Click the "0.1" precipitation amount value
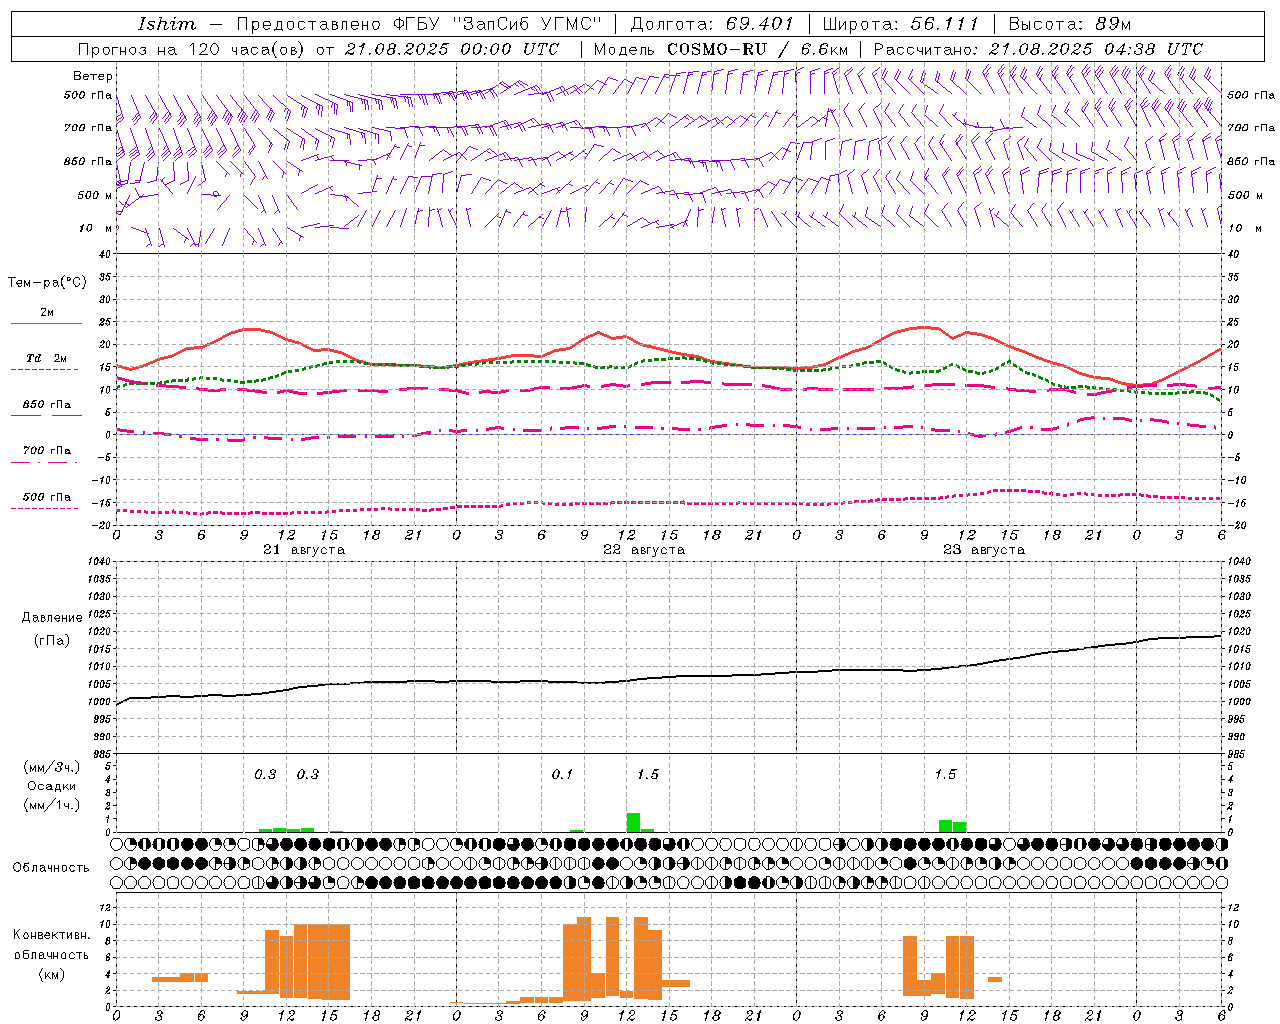 tap(562, 775)
